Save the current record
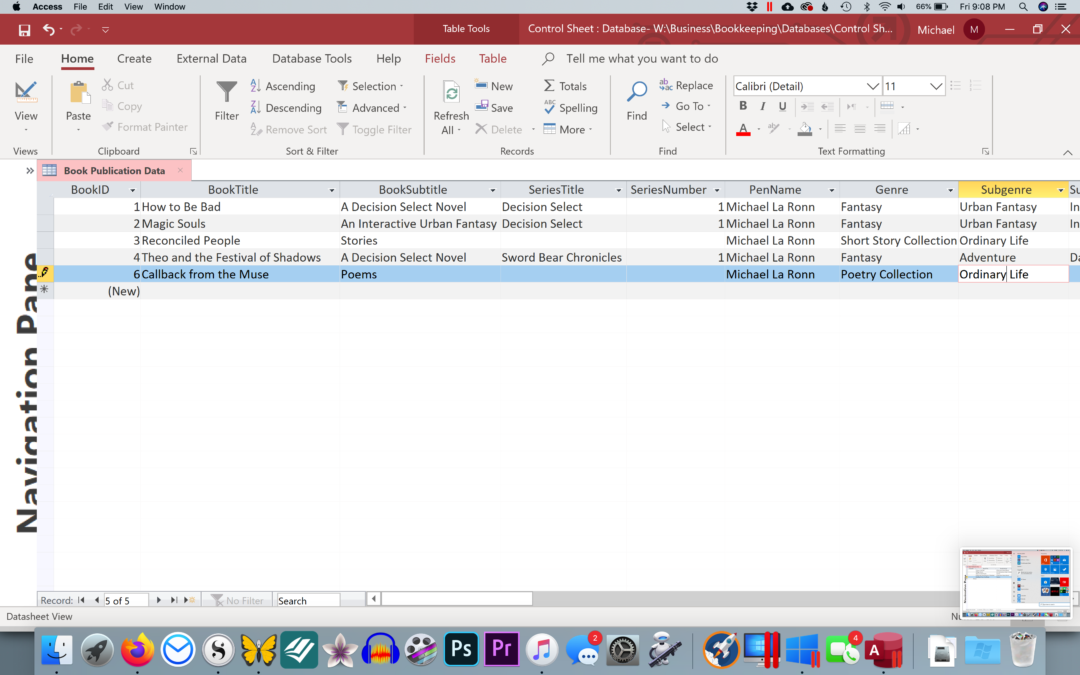The height and width of the screenshot is (675, 1080). pyautogui.click(x=493, y=107)
